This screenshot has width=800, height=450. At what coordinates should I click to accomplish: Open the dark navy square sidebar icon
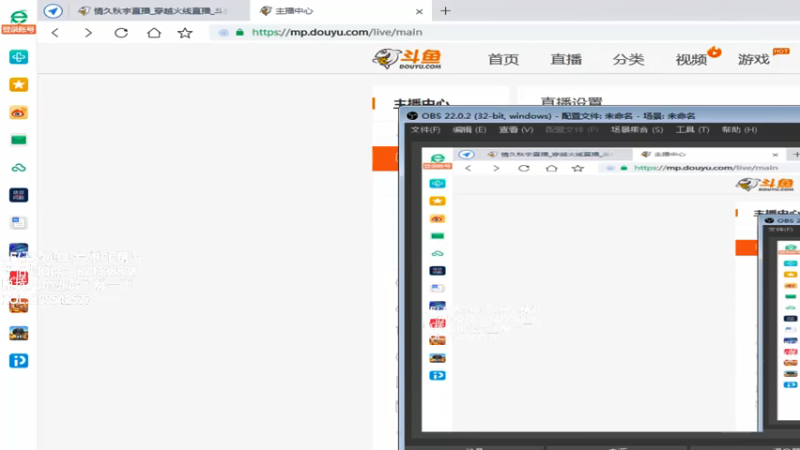[18, 195]
